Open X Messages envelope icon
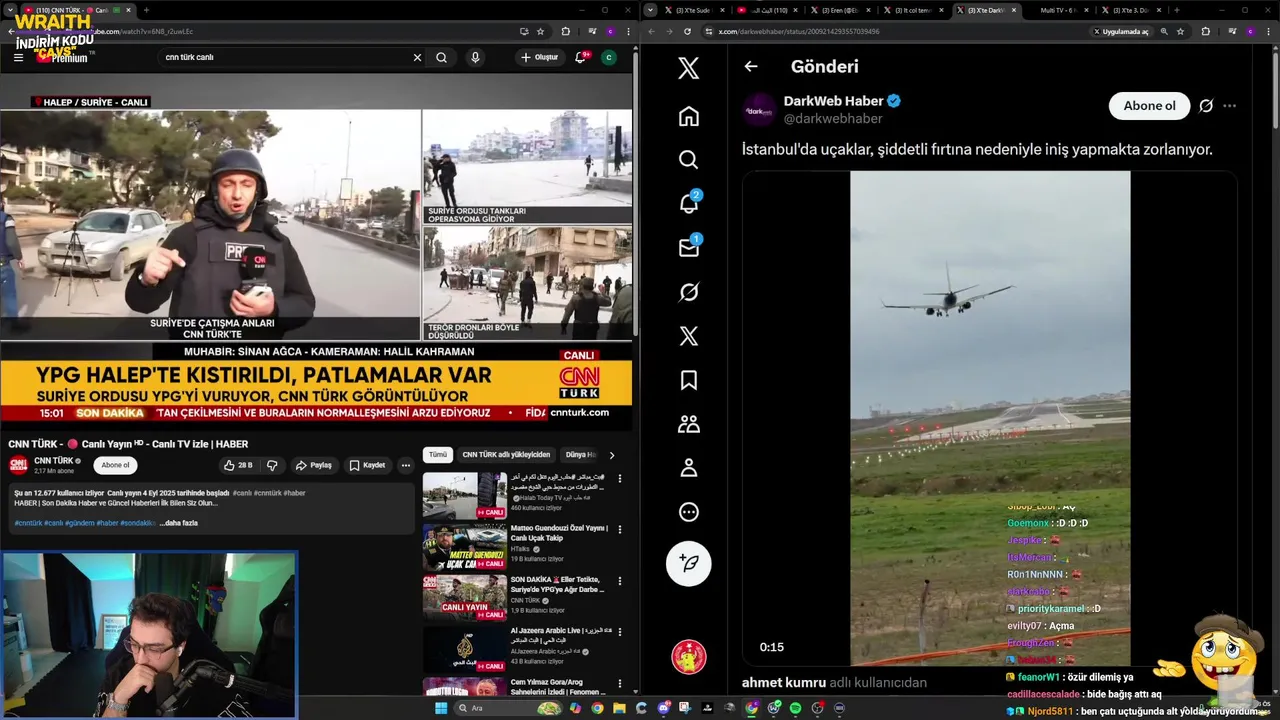1280x720 pixels. pyautogui.click(x=689, y=247)
